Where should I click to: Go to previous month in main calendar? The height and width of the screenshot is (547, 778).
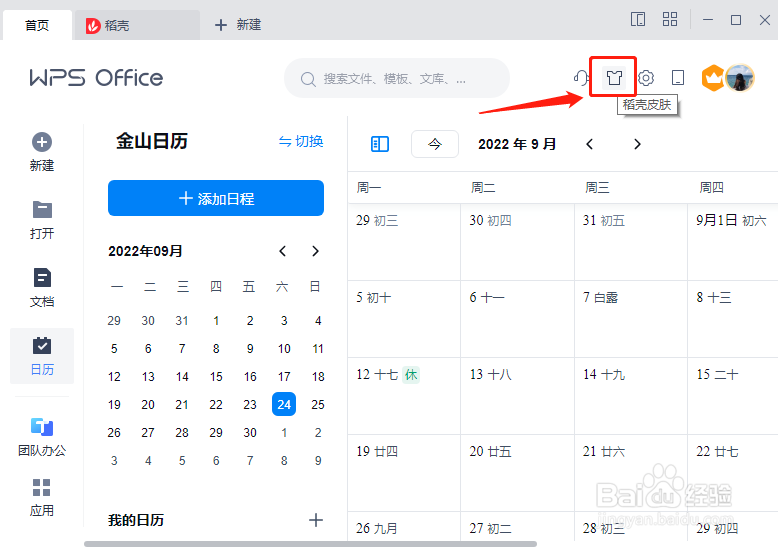click(589, 144)
